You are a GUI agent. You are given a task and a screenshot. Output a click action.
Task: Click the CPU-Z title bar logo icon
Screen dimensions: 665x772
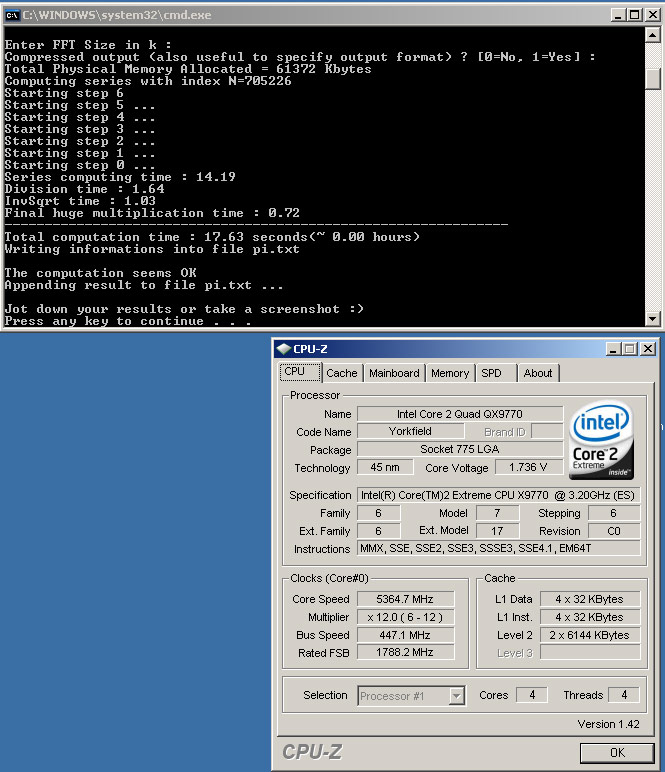pyautogui.click(x=284, y=349)
